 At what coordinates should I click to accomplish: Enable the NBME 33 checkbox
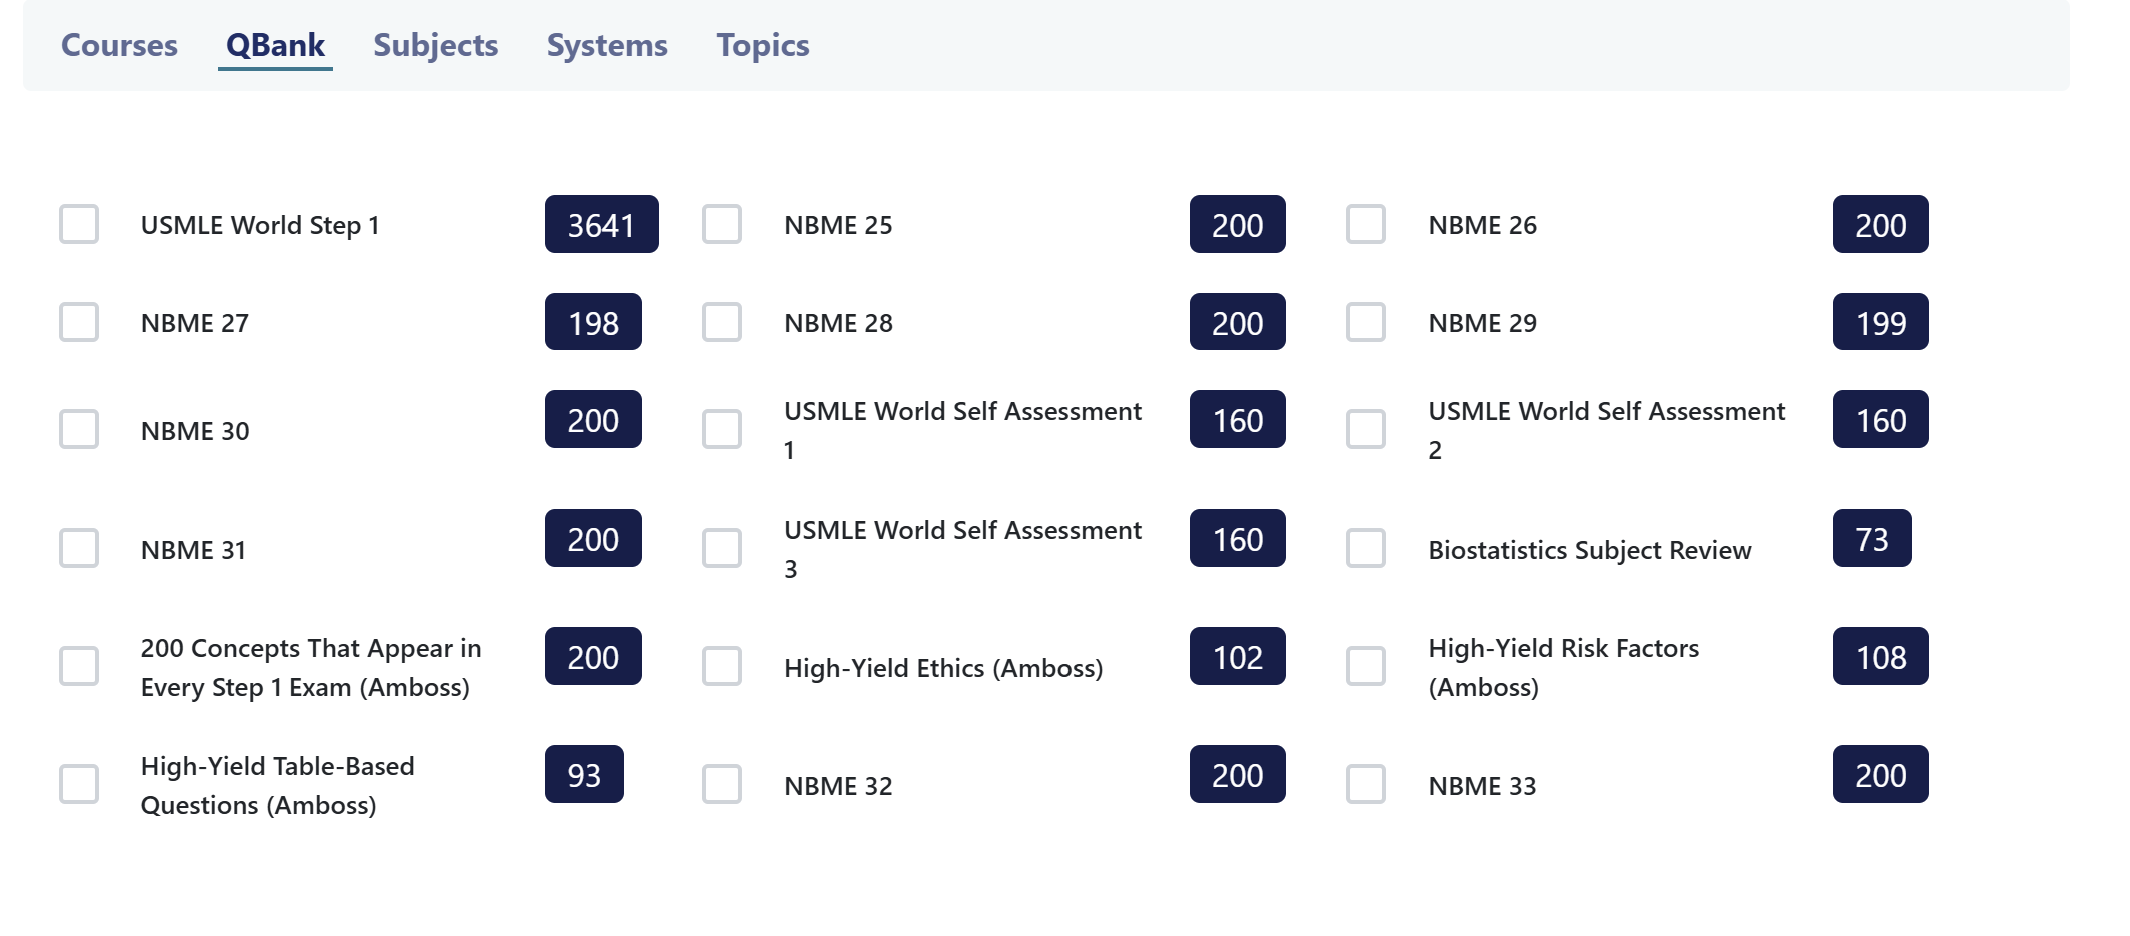(1366, 785)
